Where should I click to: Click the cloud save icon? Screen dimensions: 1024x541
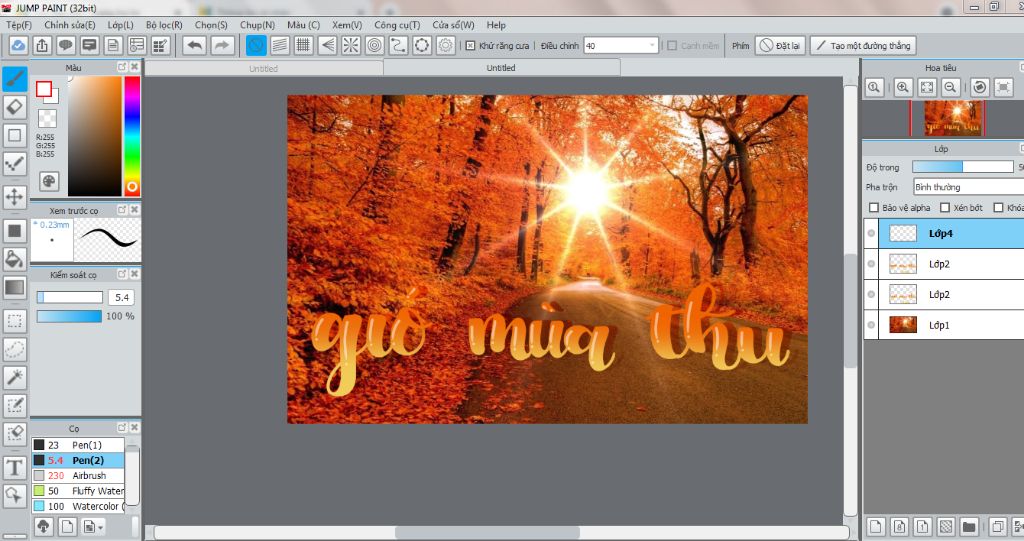(x=18, y=46)
